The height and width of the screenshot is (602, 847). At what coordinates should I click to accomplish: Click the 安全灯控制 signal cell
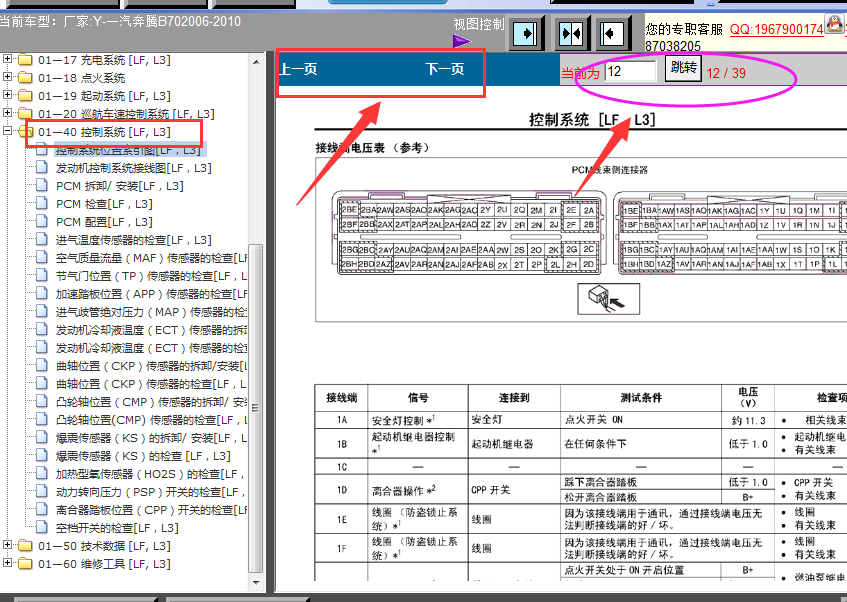[x=418, y=420]
